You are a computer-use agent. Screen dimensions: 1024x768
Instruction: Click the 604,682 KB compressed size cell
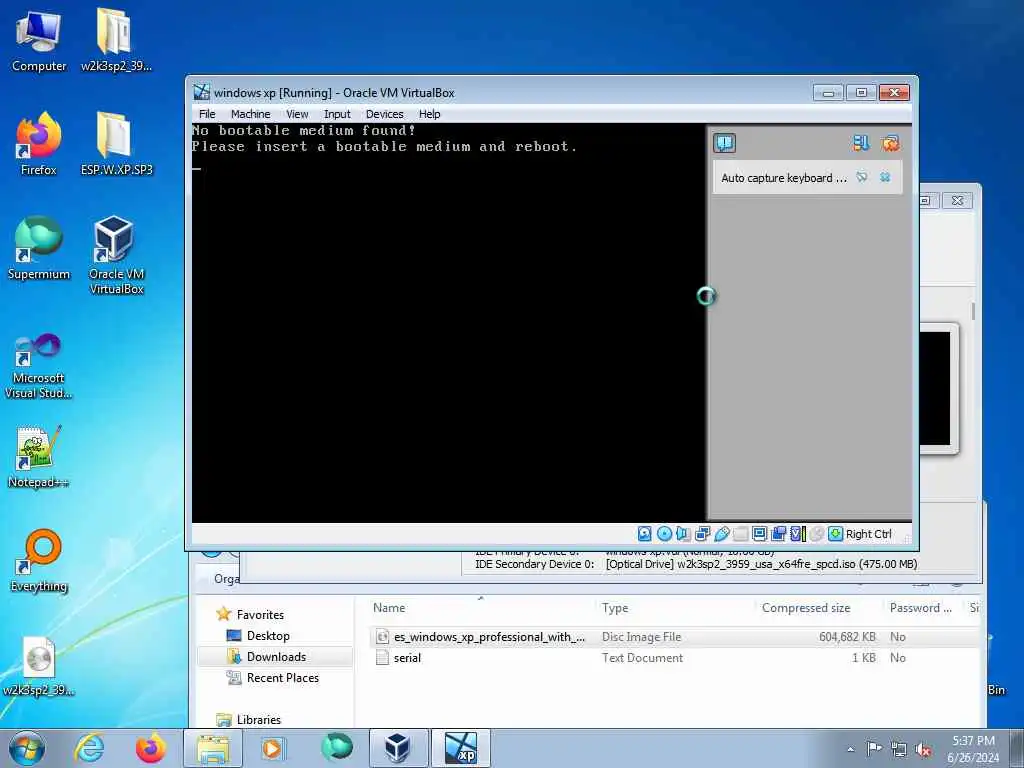(847, 637)
